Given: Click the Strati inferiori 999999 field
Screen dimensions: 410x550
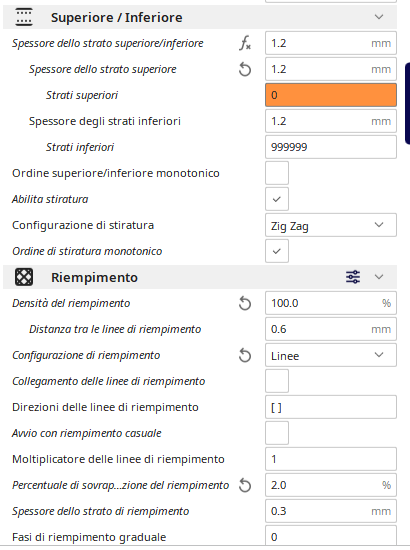Looking at the screenshot, I should [331, 147].
